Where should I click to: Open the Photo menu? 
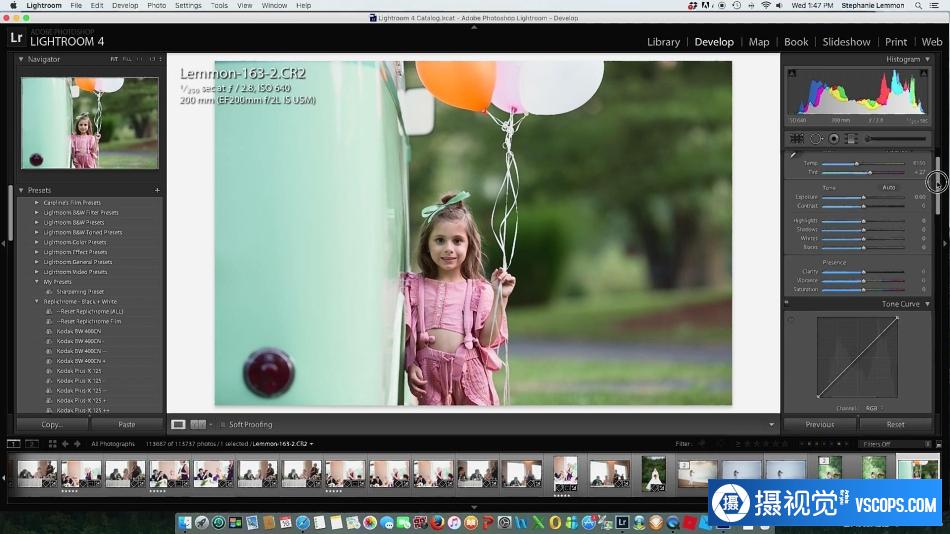(x=156, y=5)
